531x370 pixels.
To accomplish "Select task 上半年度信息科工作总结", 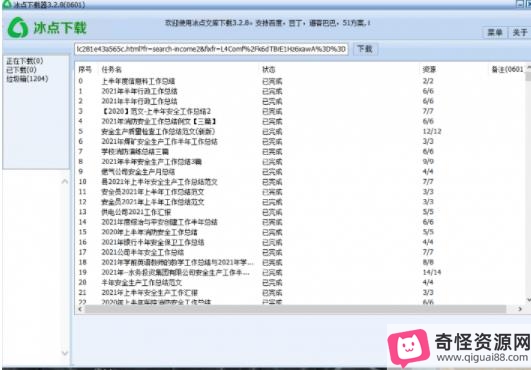I will 138,81.
